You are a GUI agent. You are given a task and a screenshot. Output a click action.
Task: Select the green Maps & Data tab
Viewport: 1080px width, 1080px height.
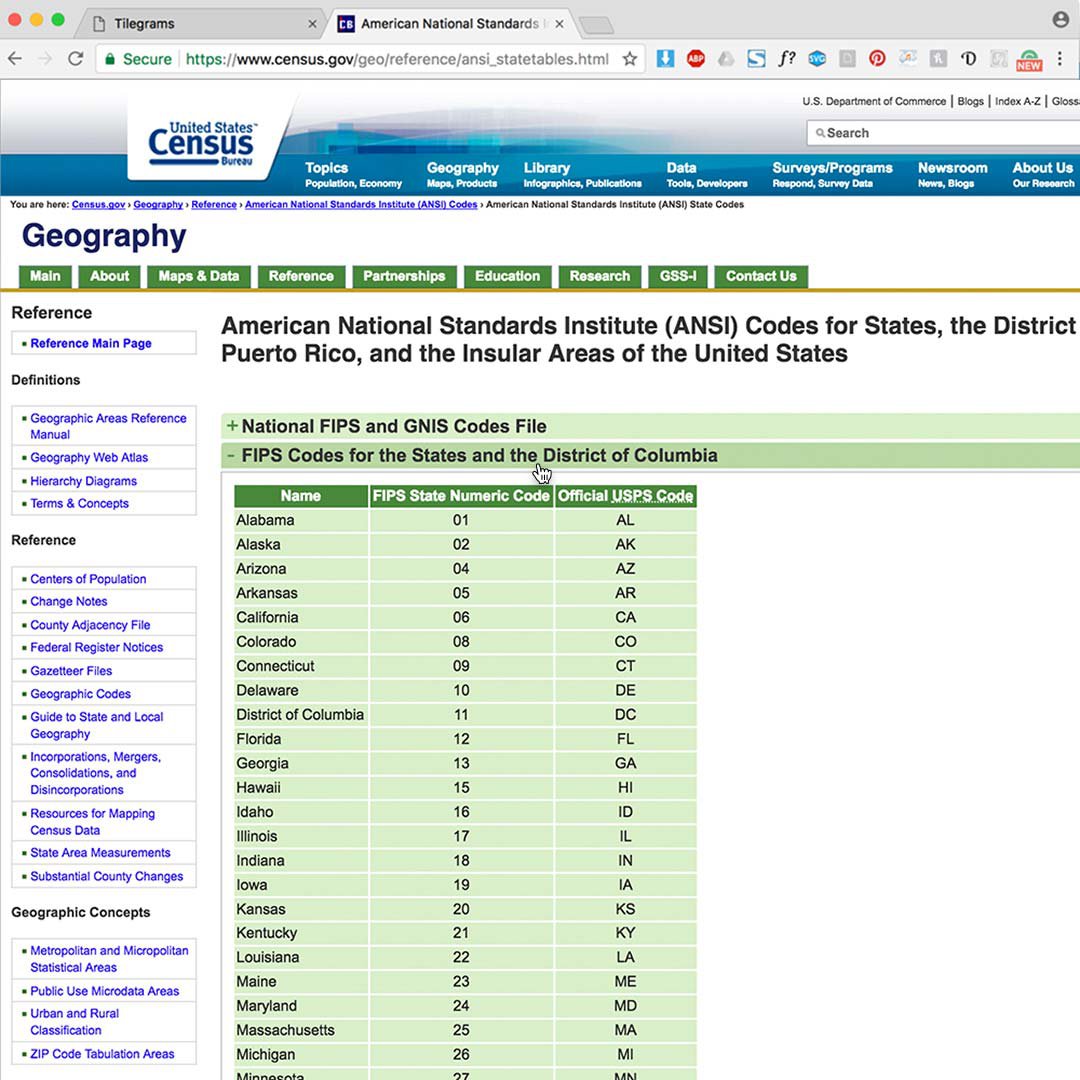tap(199, 276)
